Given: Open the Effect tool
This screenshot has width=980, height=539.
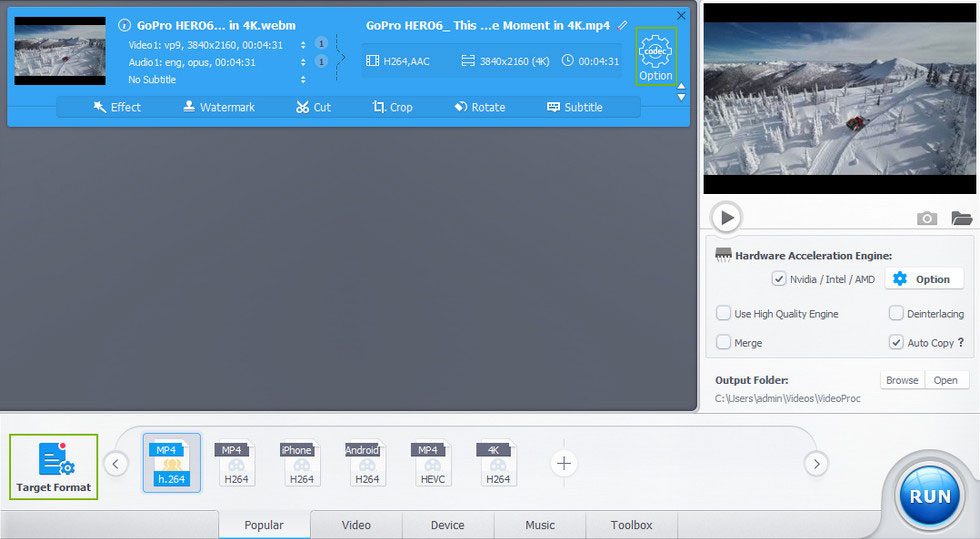Looking at the screenshot, I should tap(117, 107).
